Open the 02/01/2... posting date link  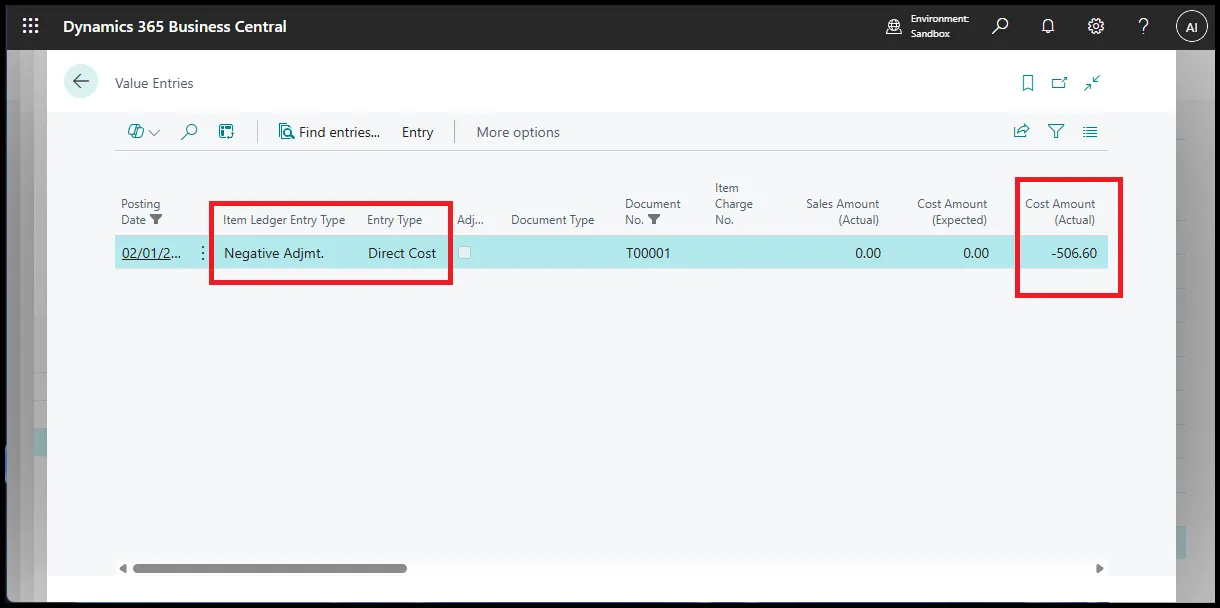[x=152, y=253]
